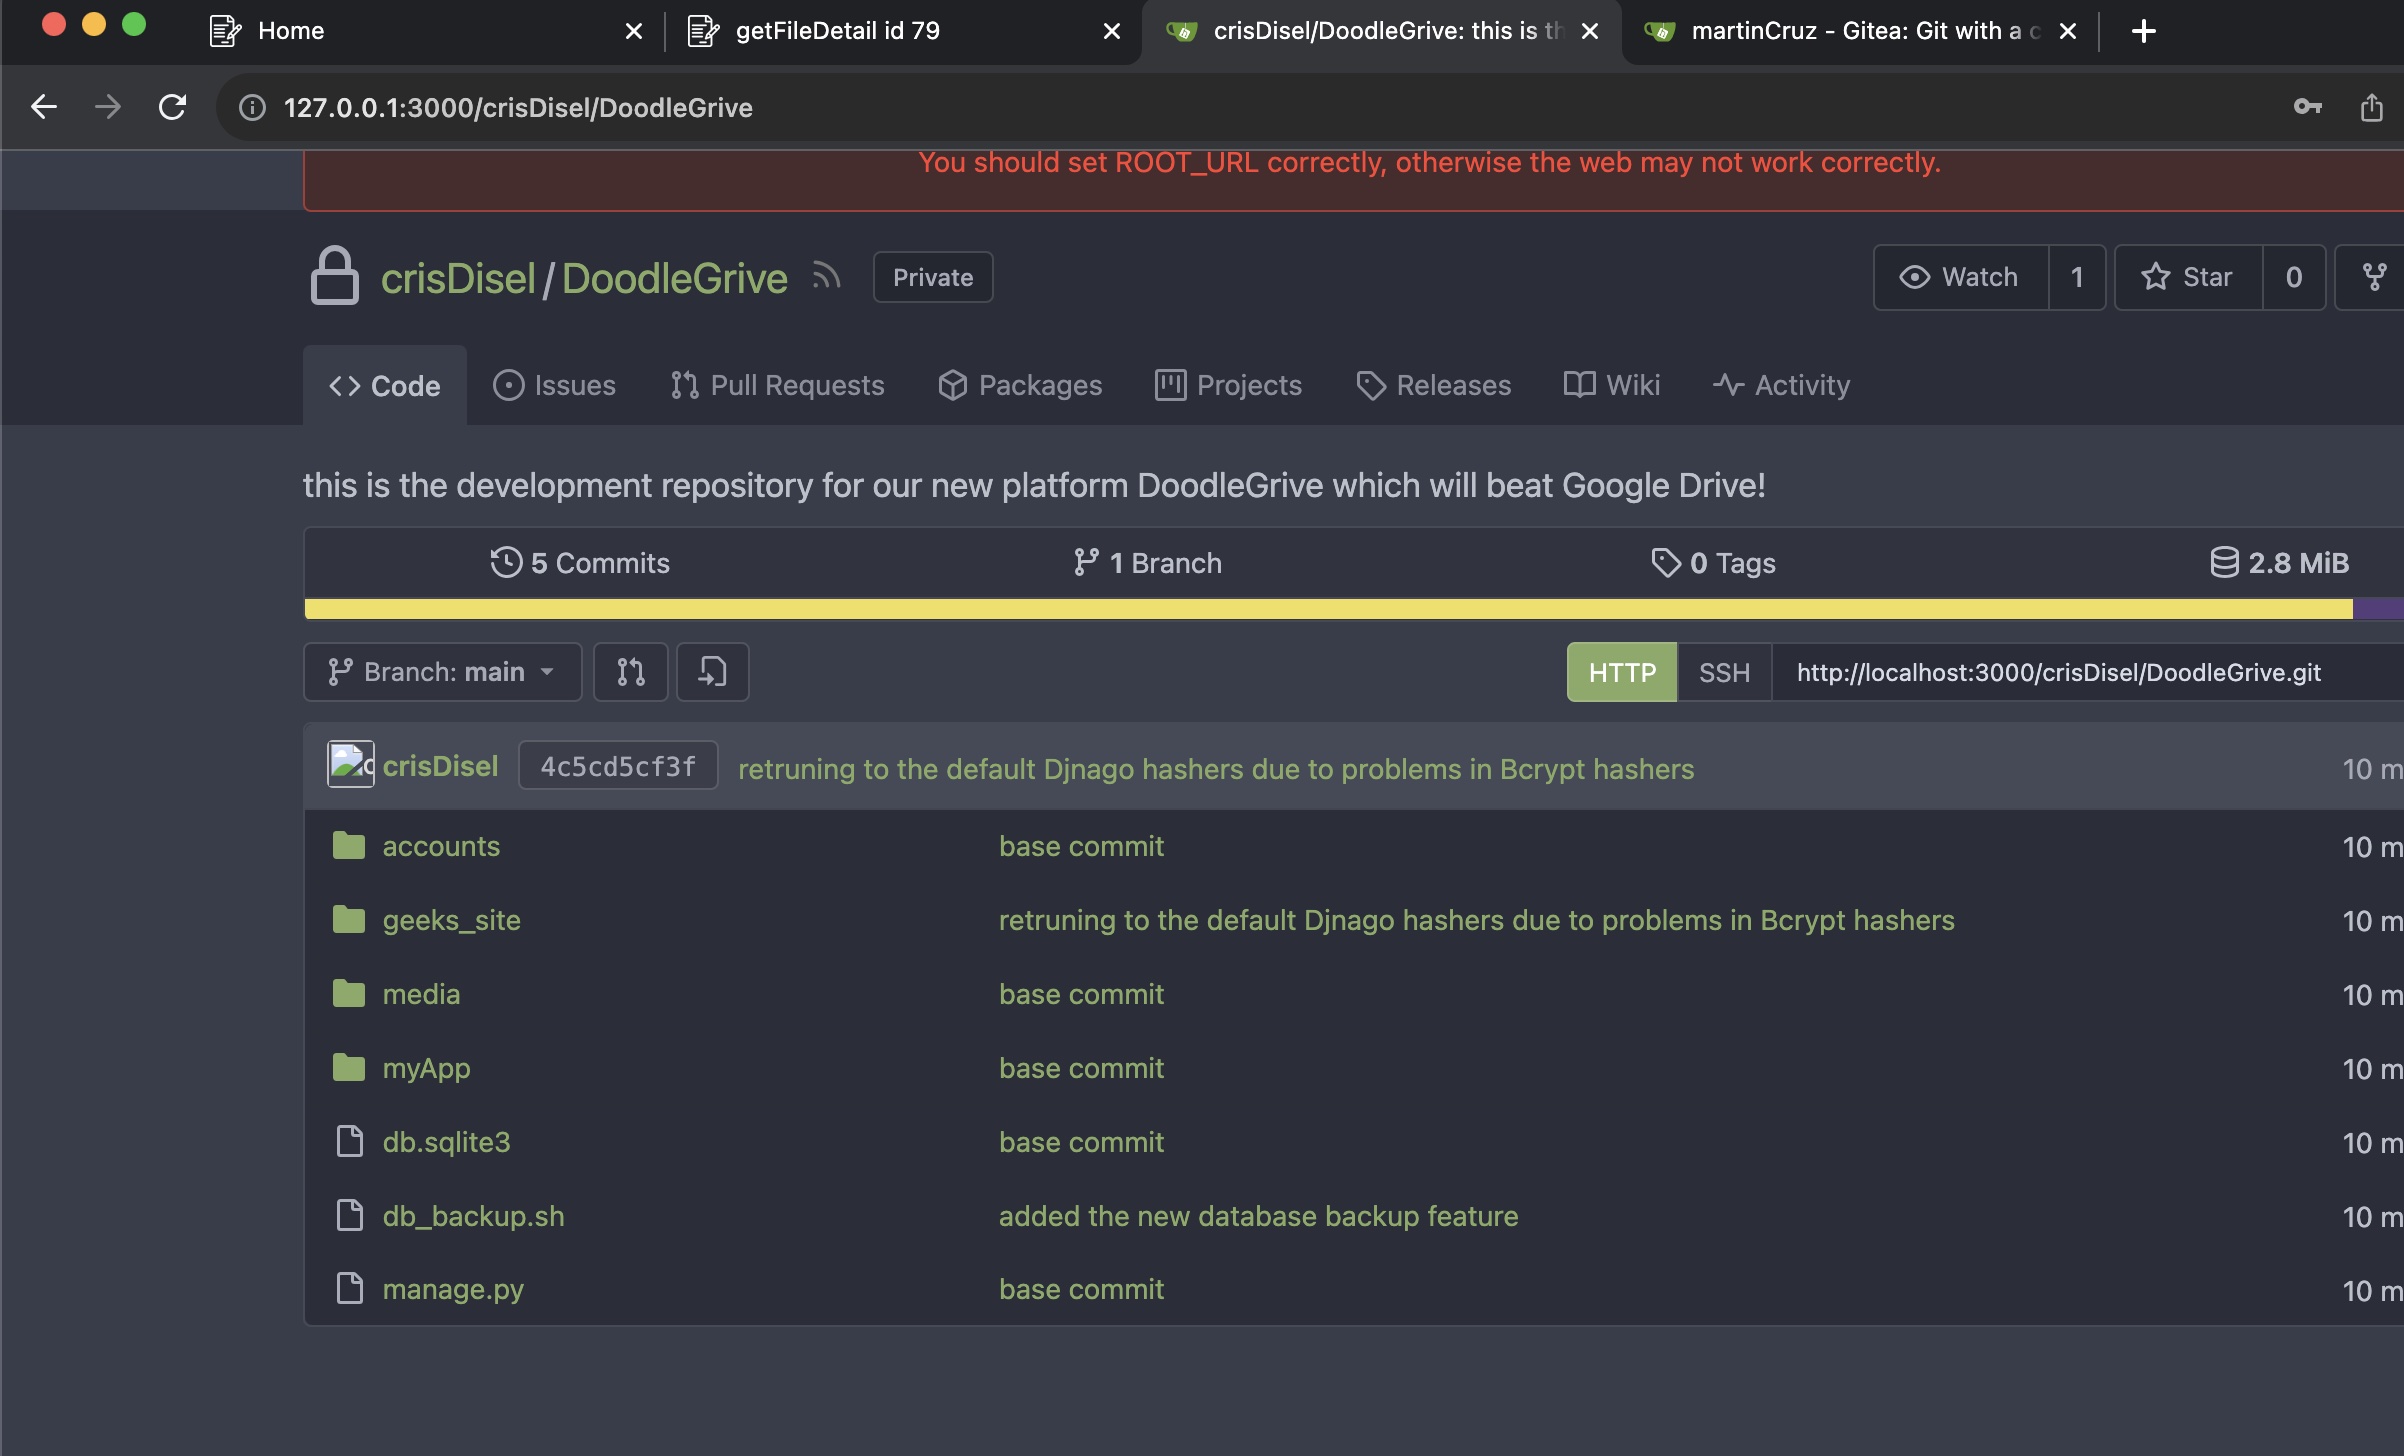
Task: Click the yellow language statistics bar
Action: [1300, 609]
